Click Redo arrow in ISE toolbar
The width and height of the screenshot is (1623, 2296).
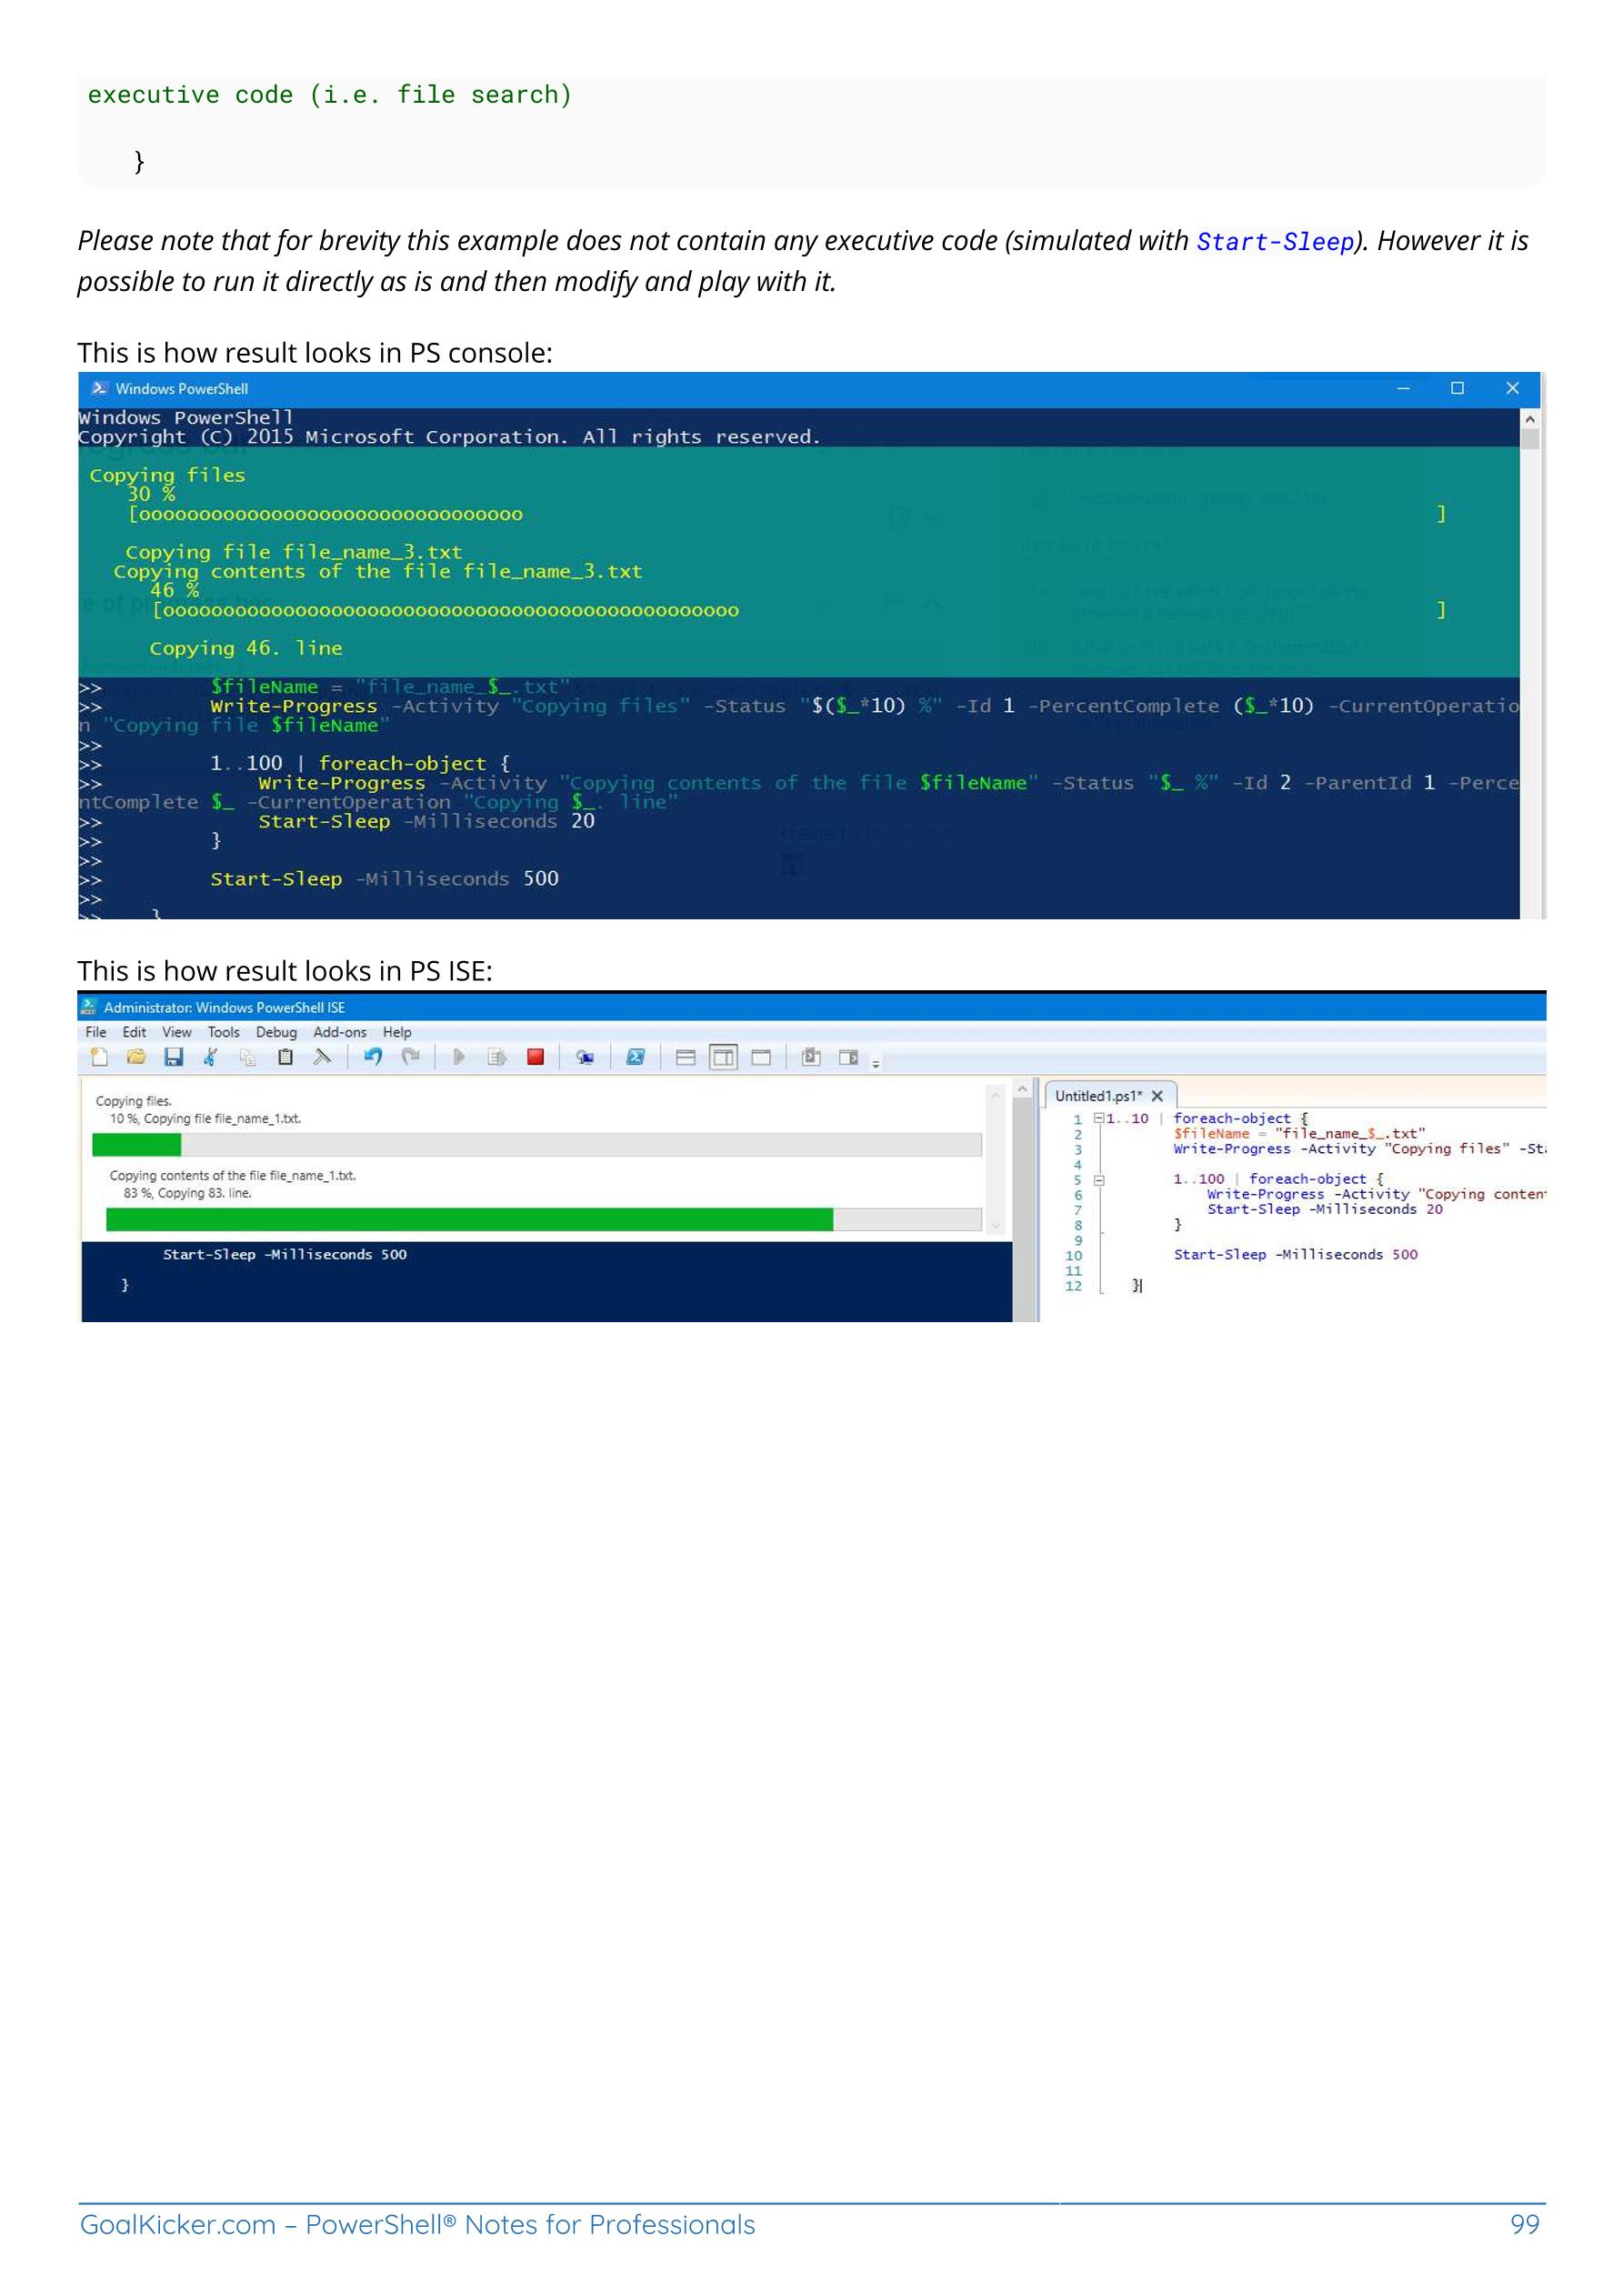click(x=410, y=1057)
